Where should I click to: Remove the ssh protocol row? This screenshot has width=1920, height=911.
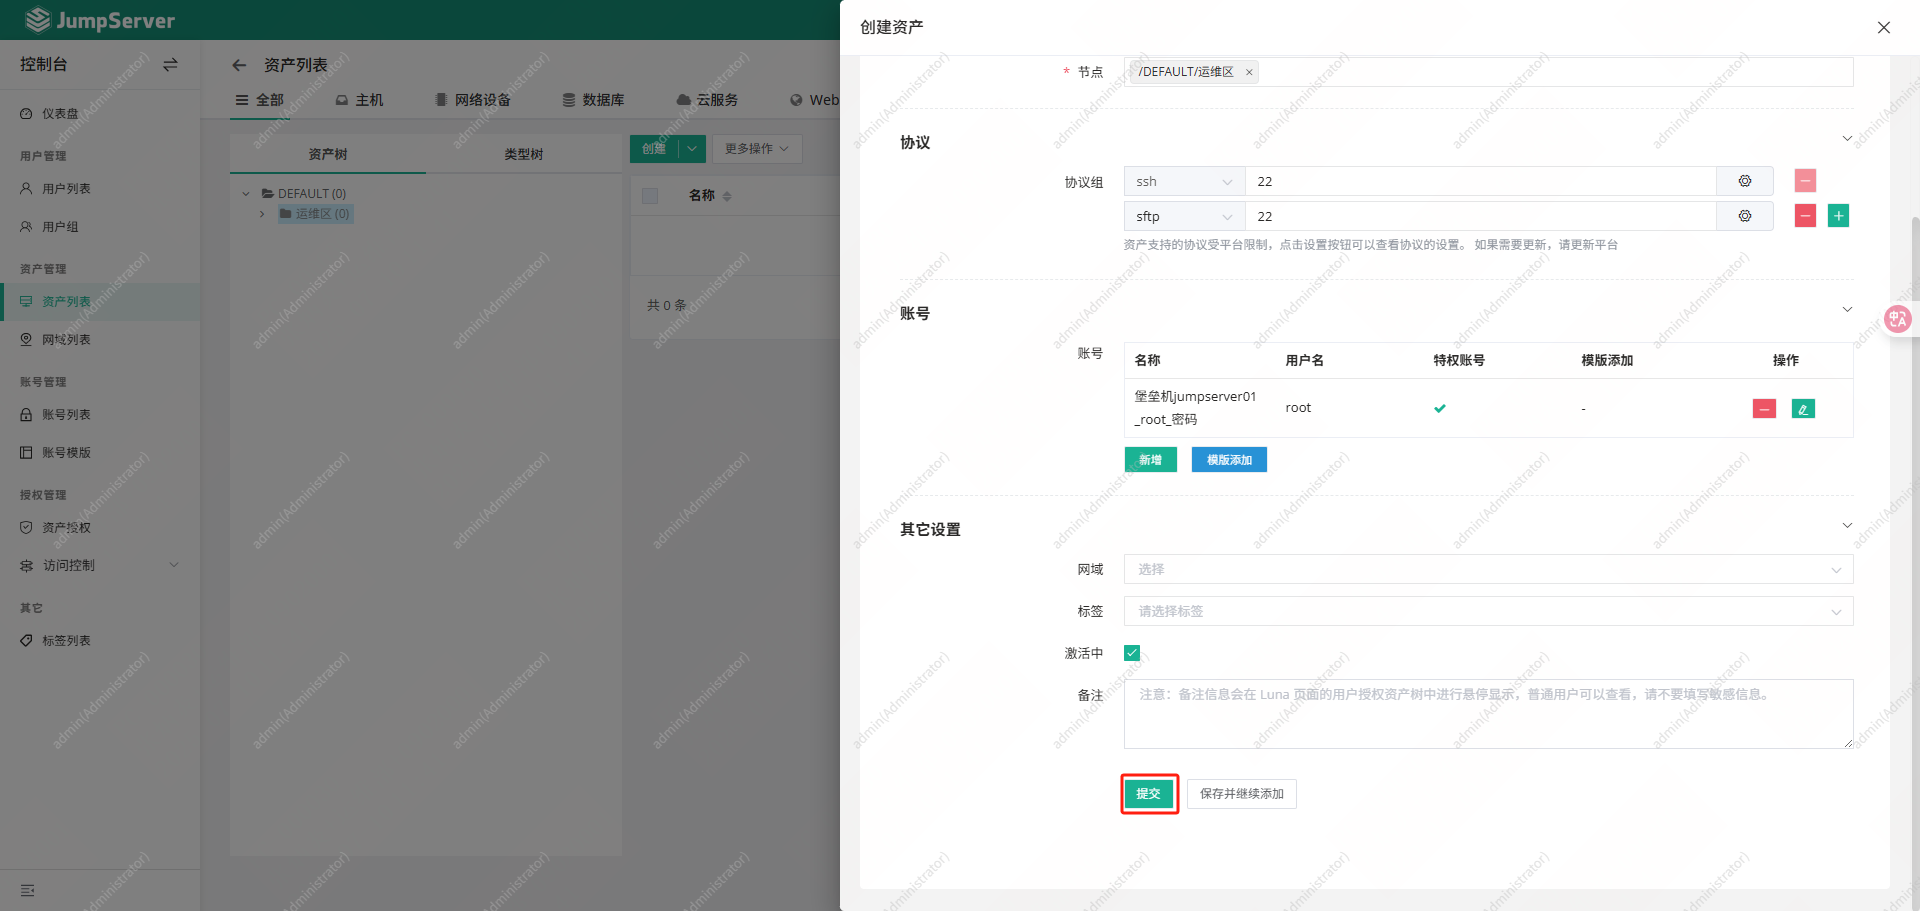pos(1805,181)
